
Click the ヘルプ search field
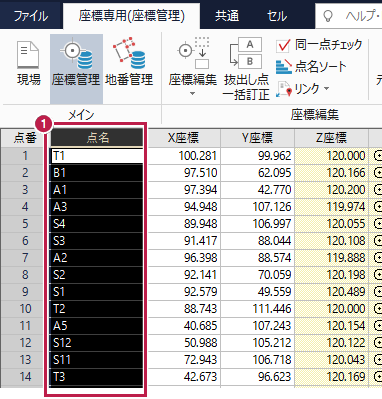point(349,16)
